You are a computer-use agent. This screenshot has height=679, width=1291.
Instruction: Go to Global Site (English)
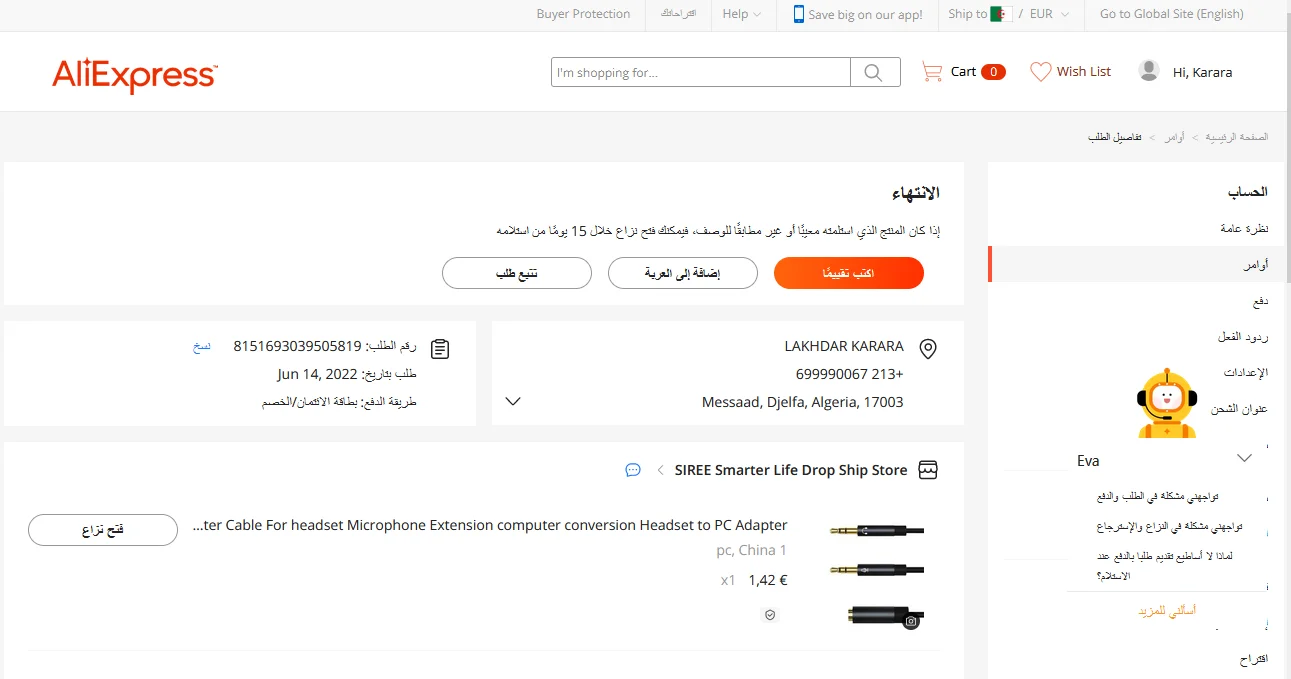point(1171,14)
